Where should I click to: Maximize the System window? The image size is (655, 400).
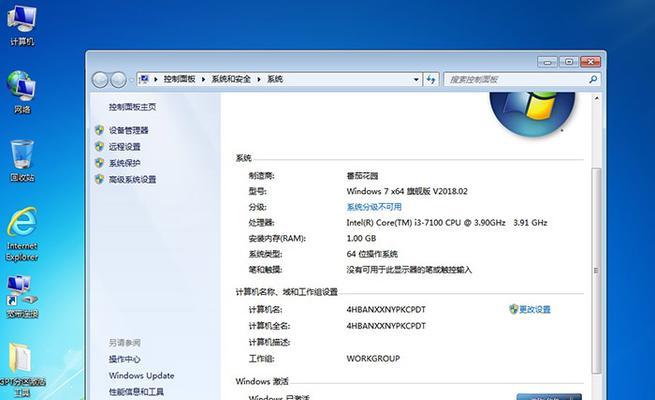click(x=569, y=62)
